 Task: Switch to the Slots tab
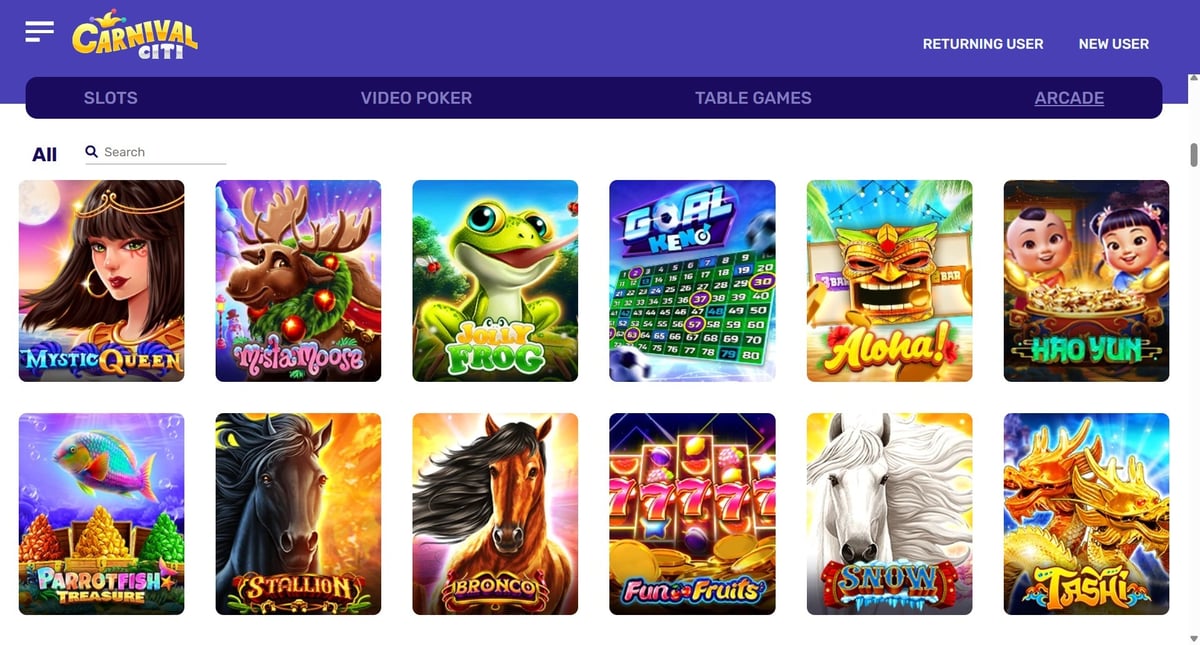[111, 98]
